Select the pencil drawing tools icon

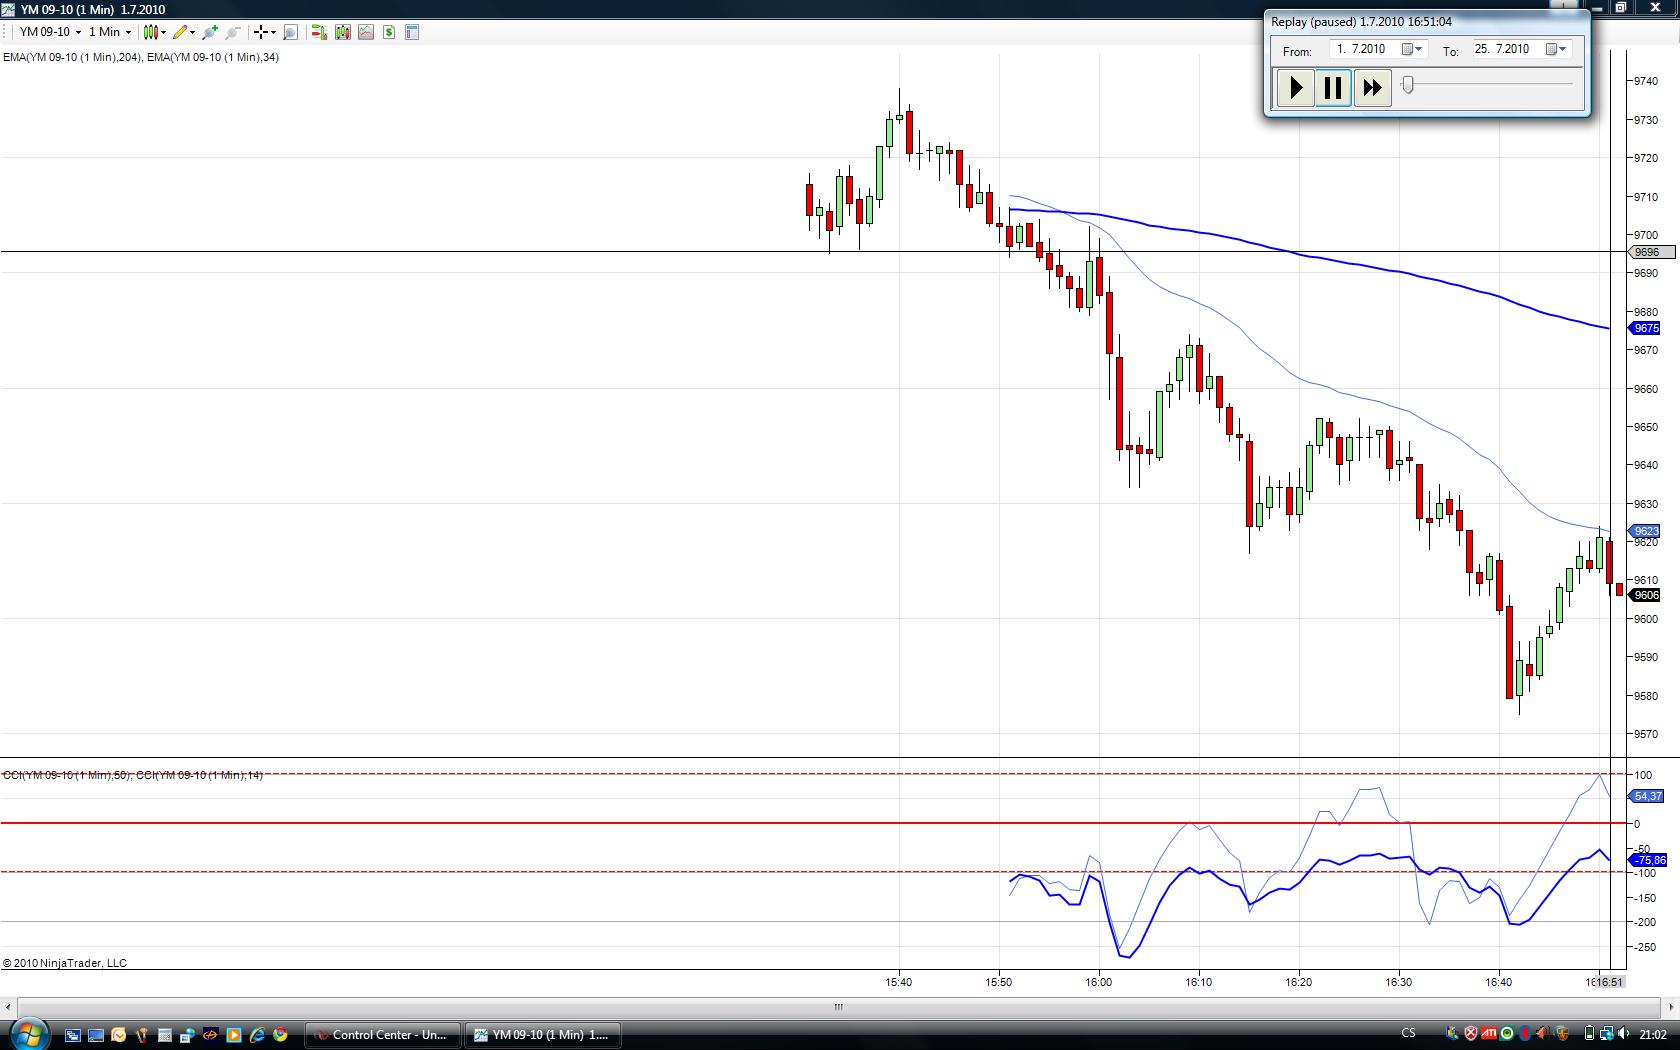[x=180, y=32]
